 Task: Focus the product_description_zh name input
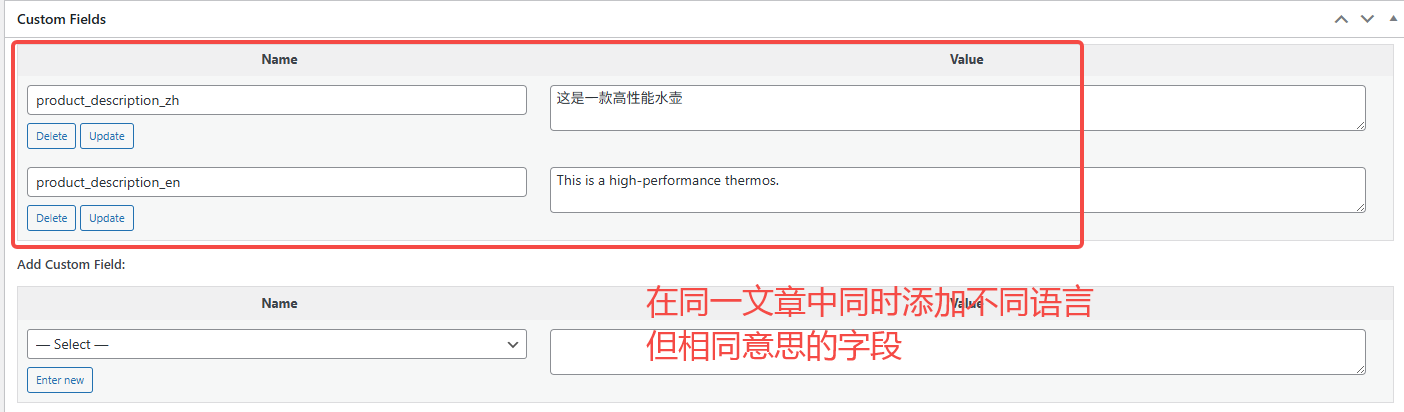(x=277, y=100)
